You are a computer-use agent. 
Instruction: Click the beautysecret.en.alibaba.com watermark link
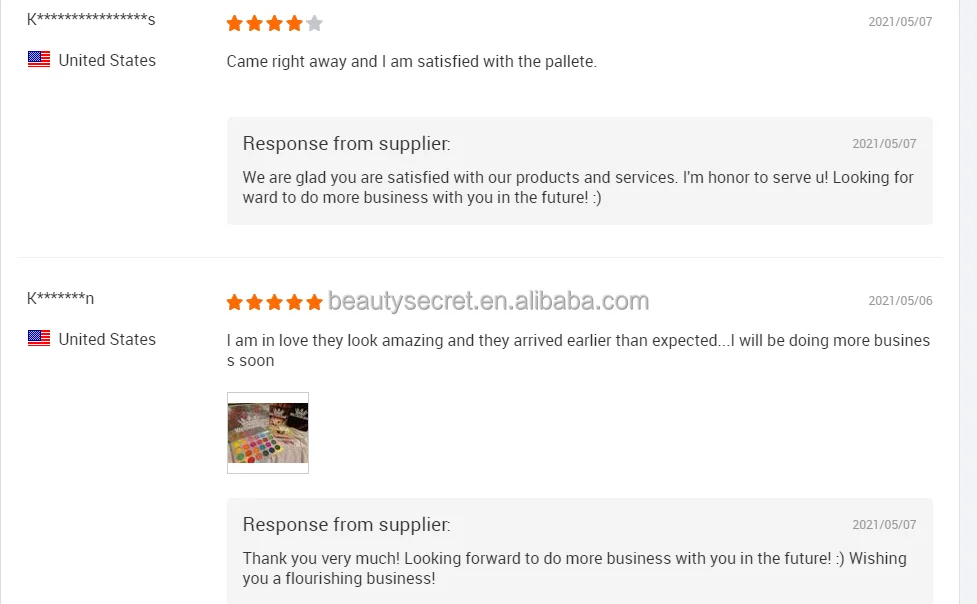(488, 301)
